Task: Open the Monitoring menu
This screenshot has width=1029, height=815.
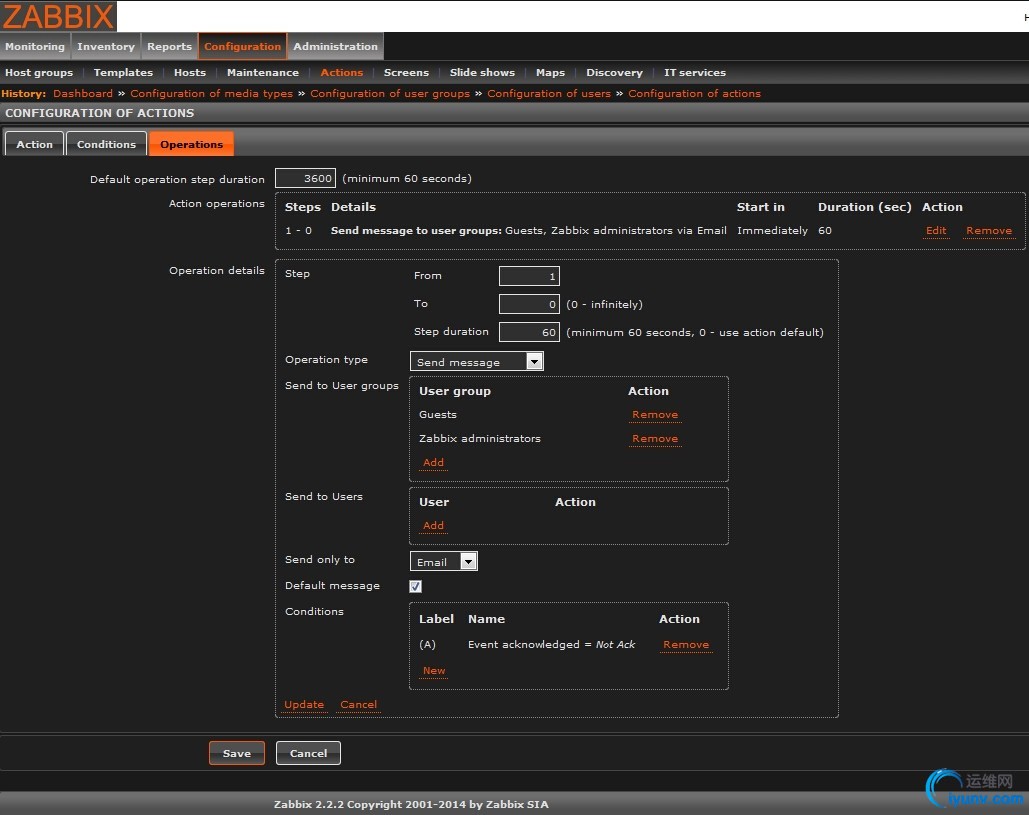Action: coord(35,46)
